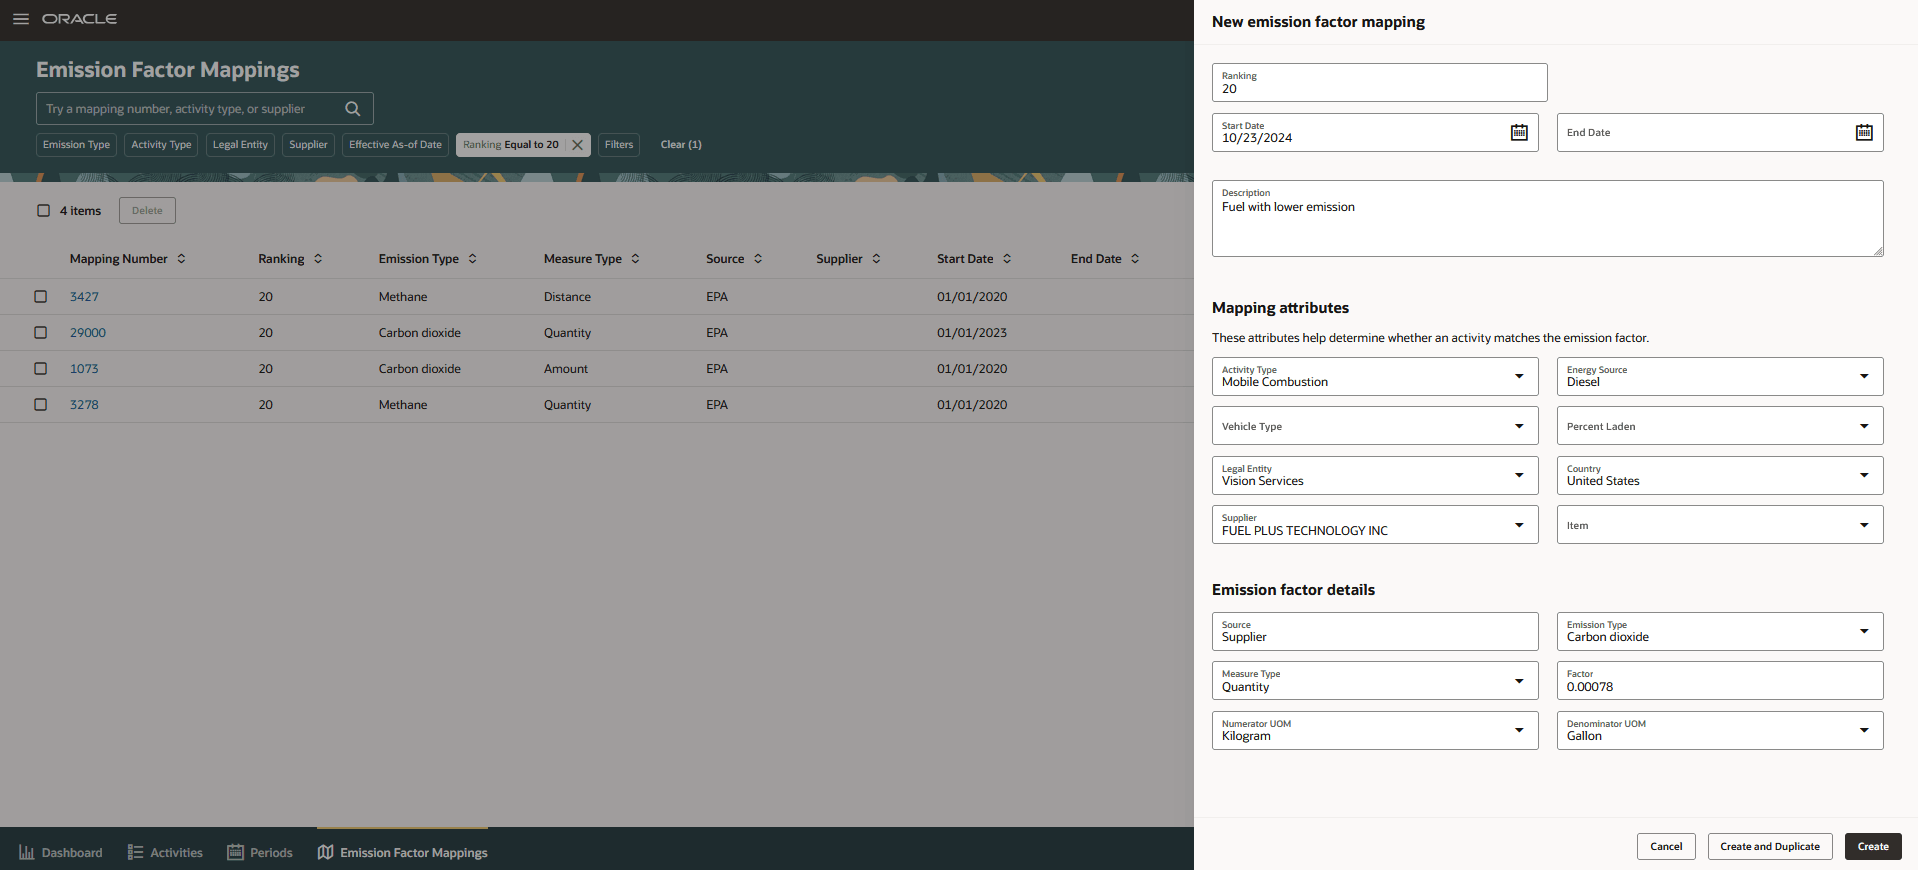Click the Create and Duplicate button

click(x=1770, y=847)
